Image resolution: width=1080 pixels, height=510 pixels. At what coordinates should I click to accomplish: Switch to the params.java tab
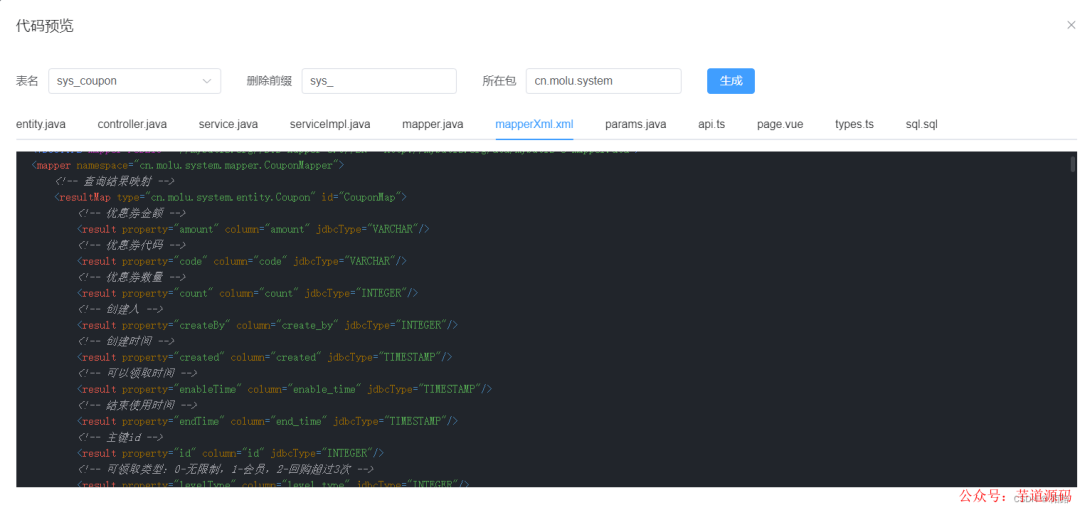(x=636, y=124)
